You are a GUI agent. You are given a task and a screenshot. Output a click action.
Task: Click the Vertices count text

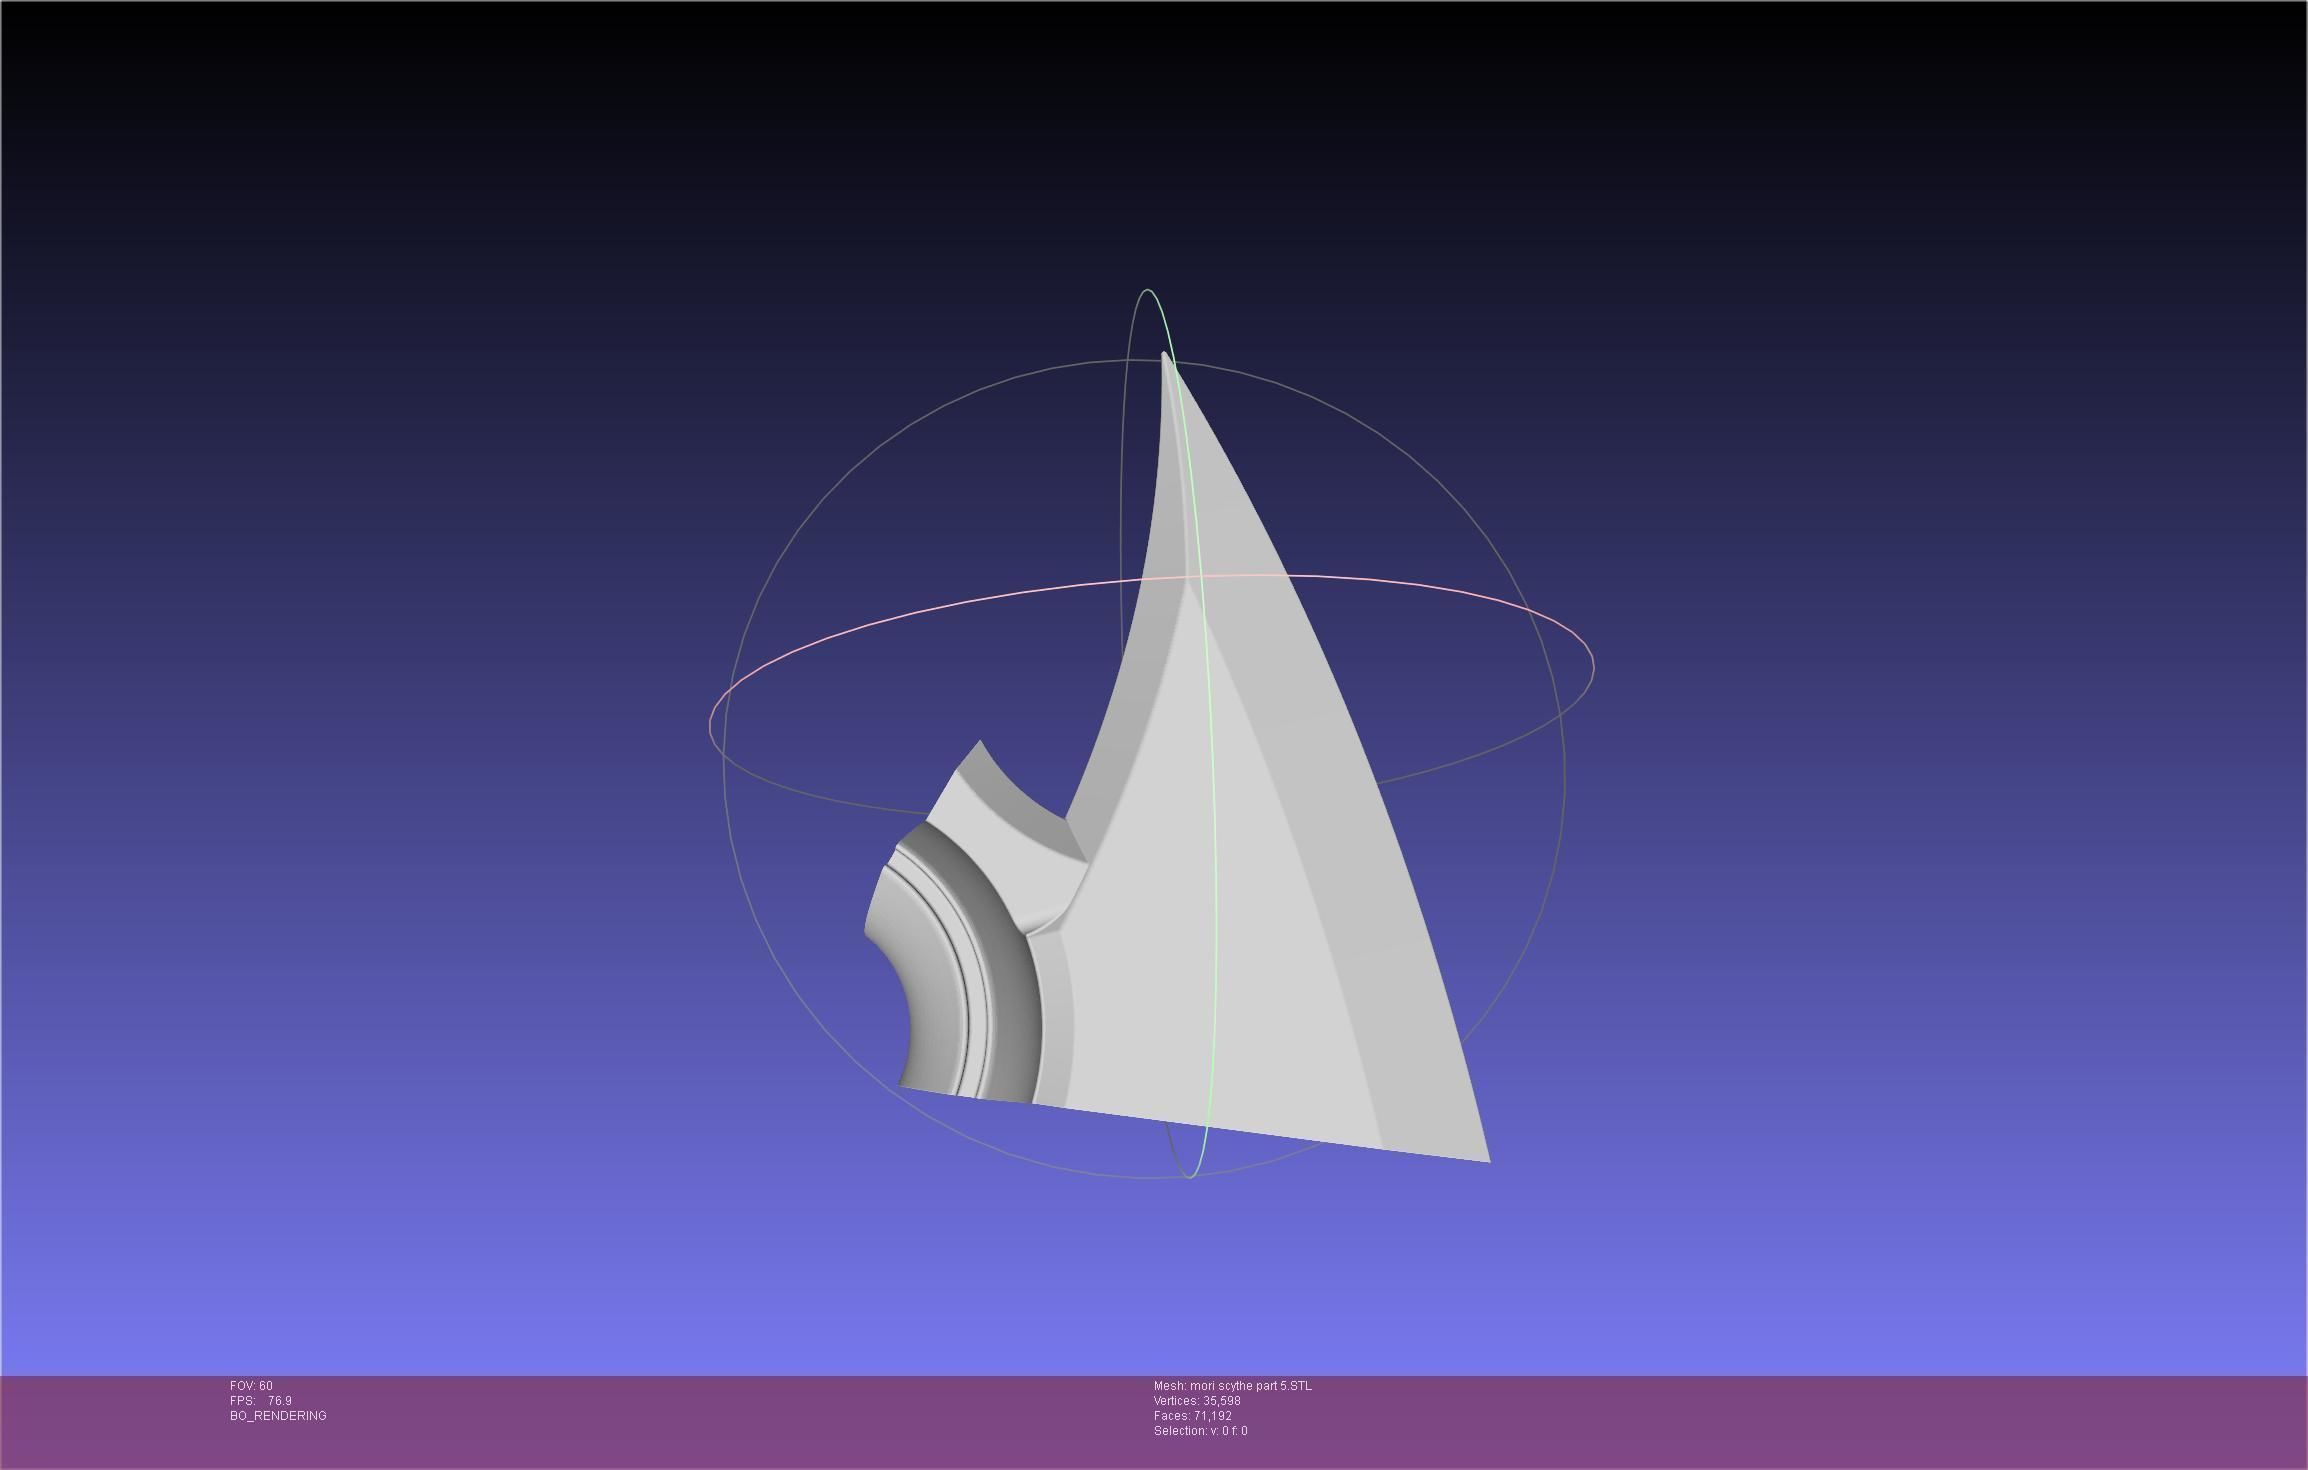coord(1197,1401)
